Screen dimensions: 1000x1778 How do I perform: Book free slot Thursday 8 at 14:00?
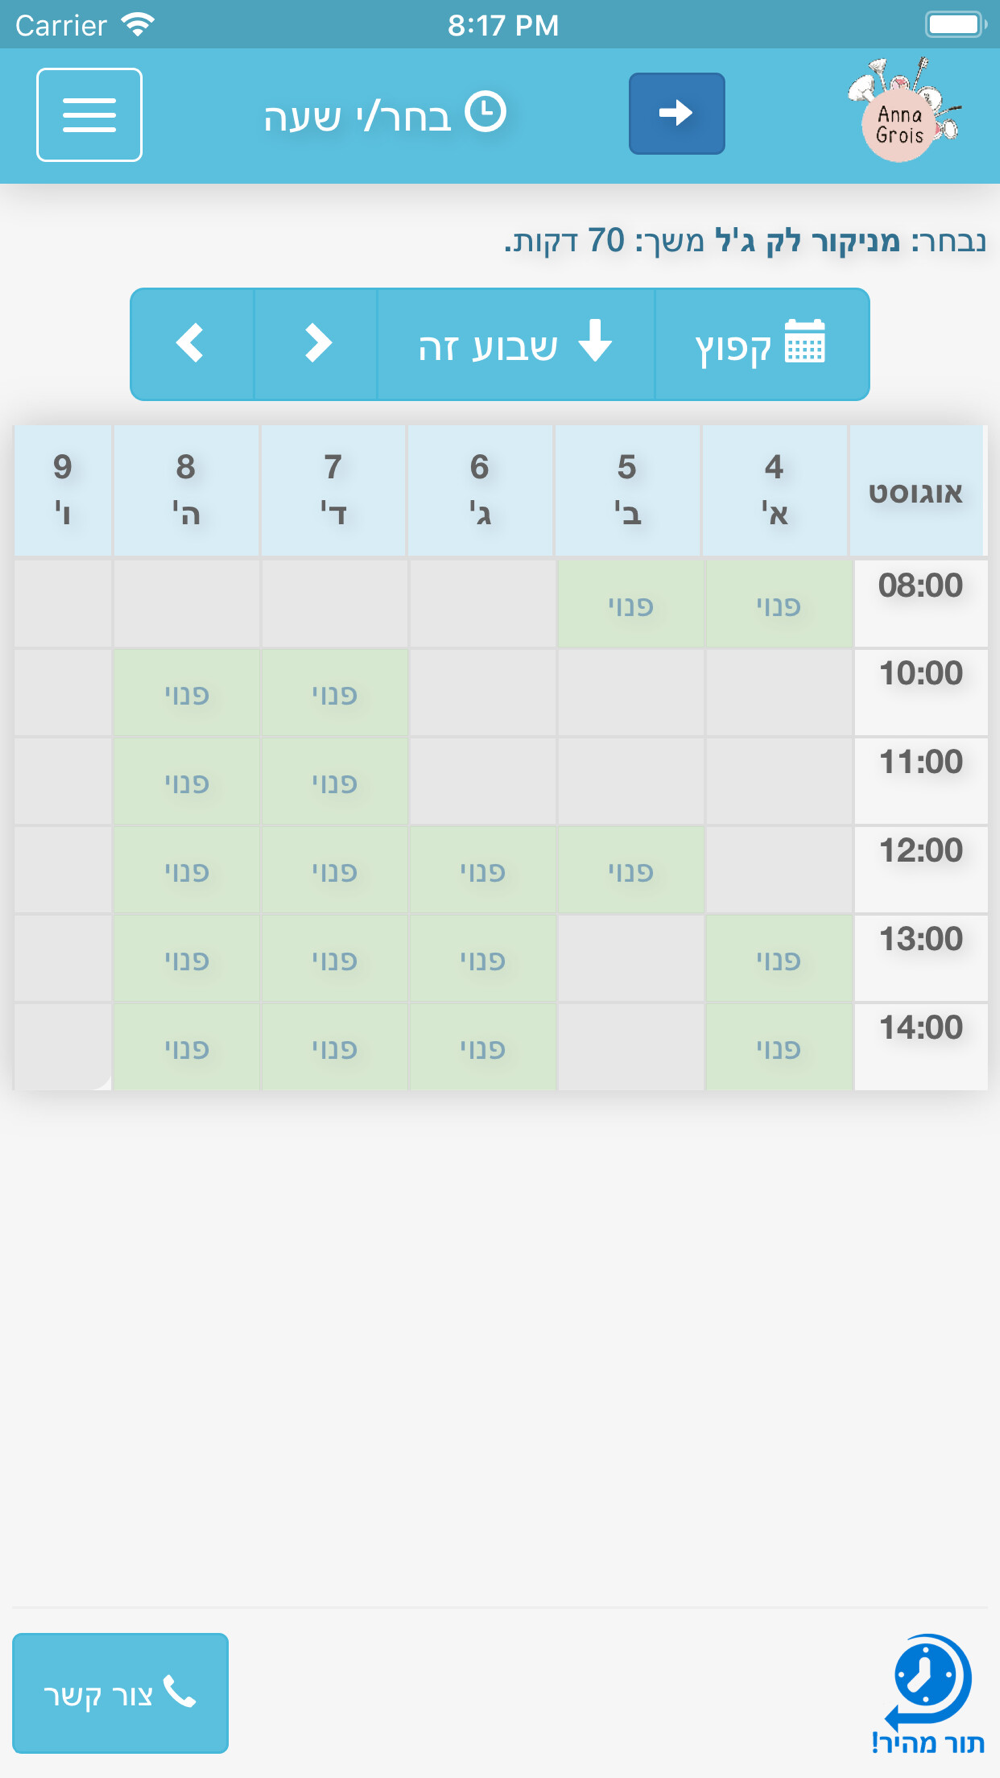coord(187,1048)
